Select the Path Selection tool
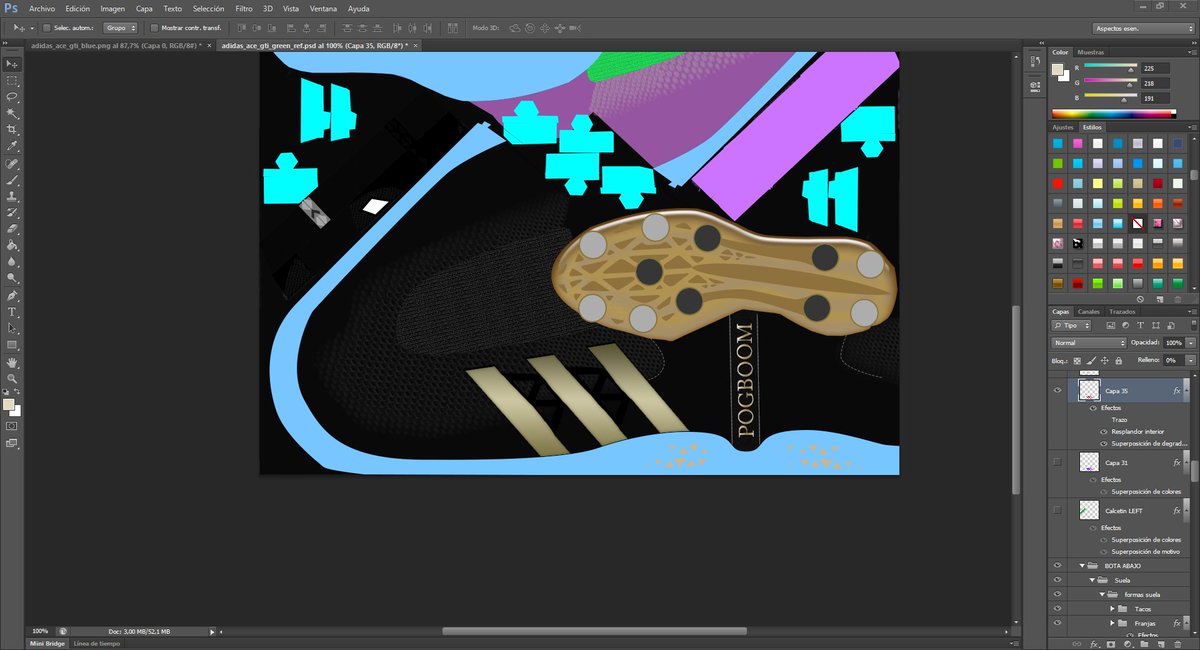This screenshot has height=650, width=1200. (x=12, y=328)
